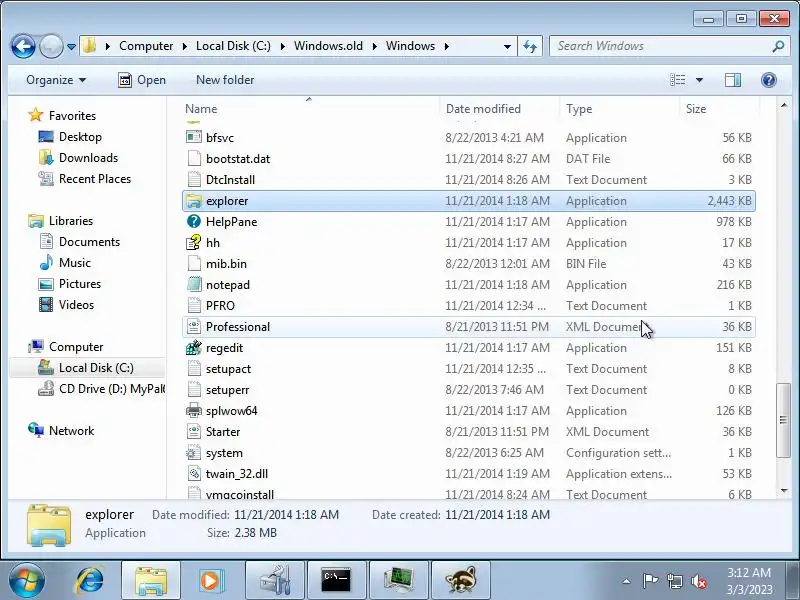Click the scroll up arrow of file list
Image resolution: width=800 pixels, height=600 pixels.
point(783,105)
